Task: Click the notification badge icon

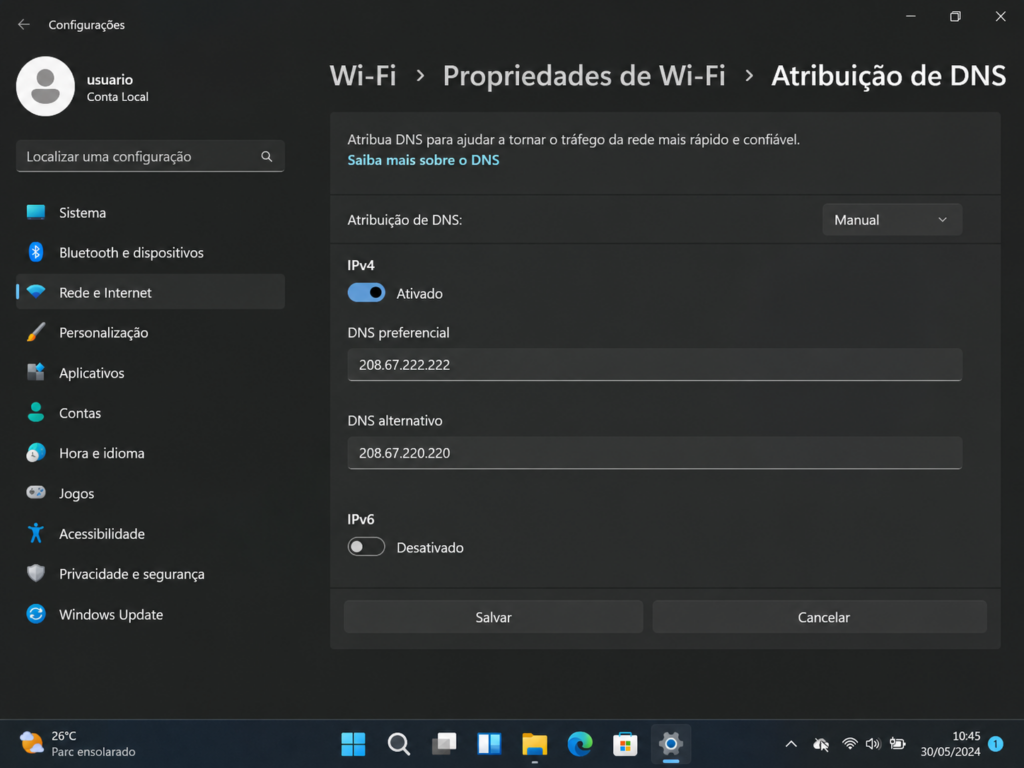Action: 995,744
